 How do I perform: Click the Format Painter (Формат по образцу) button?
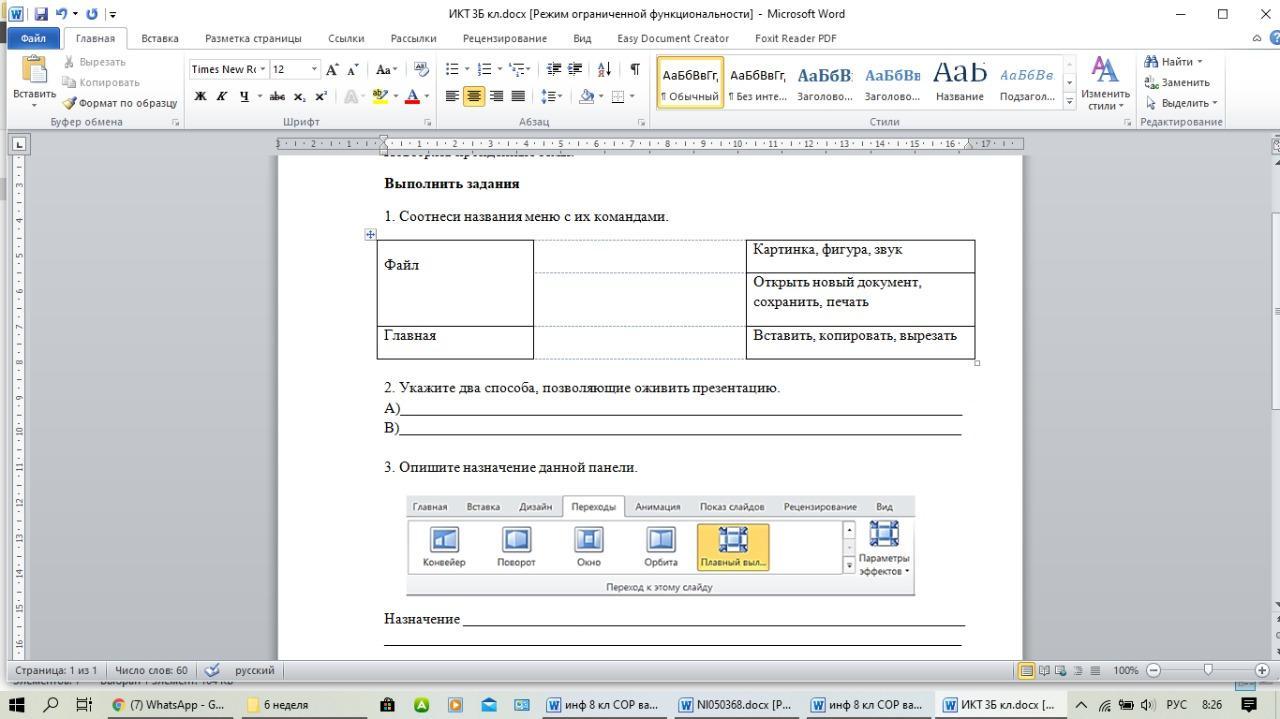coord(119,103)
